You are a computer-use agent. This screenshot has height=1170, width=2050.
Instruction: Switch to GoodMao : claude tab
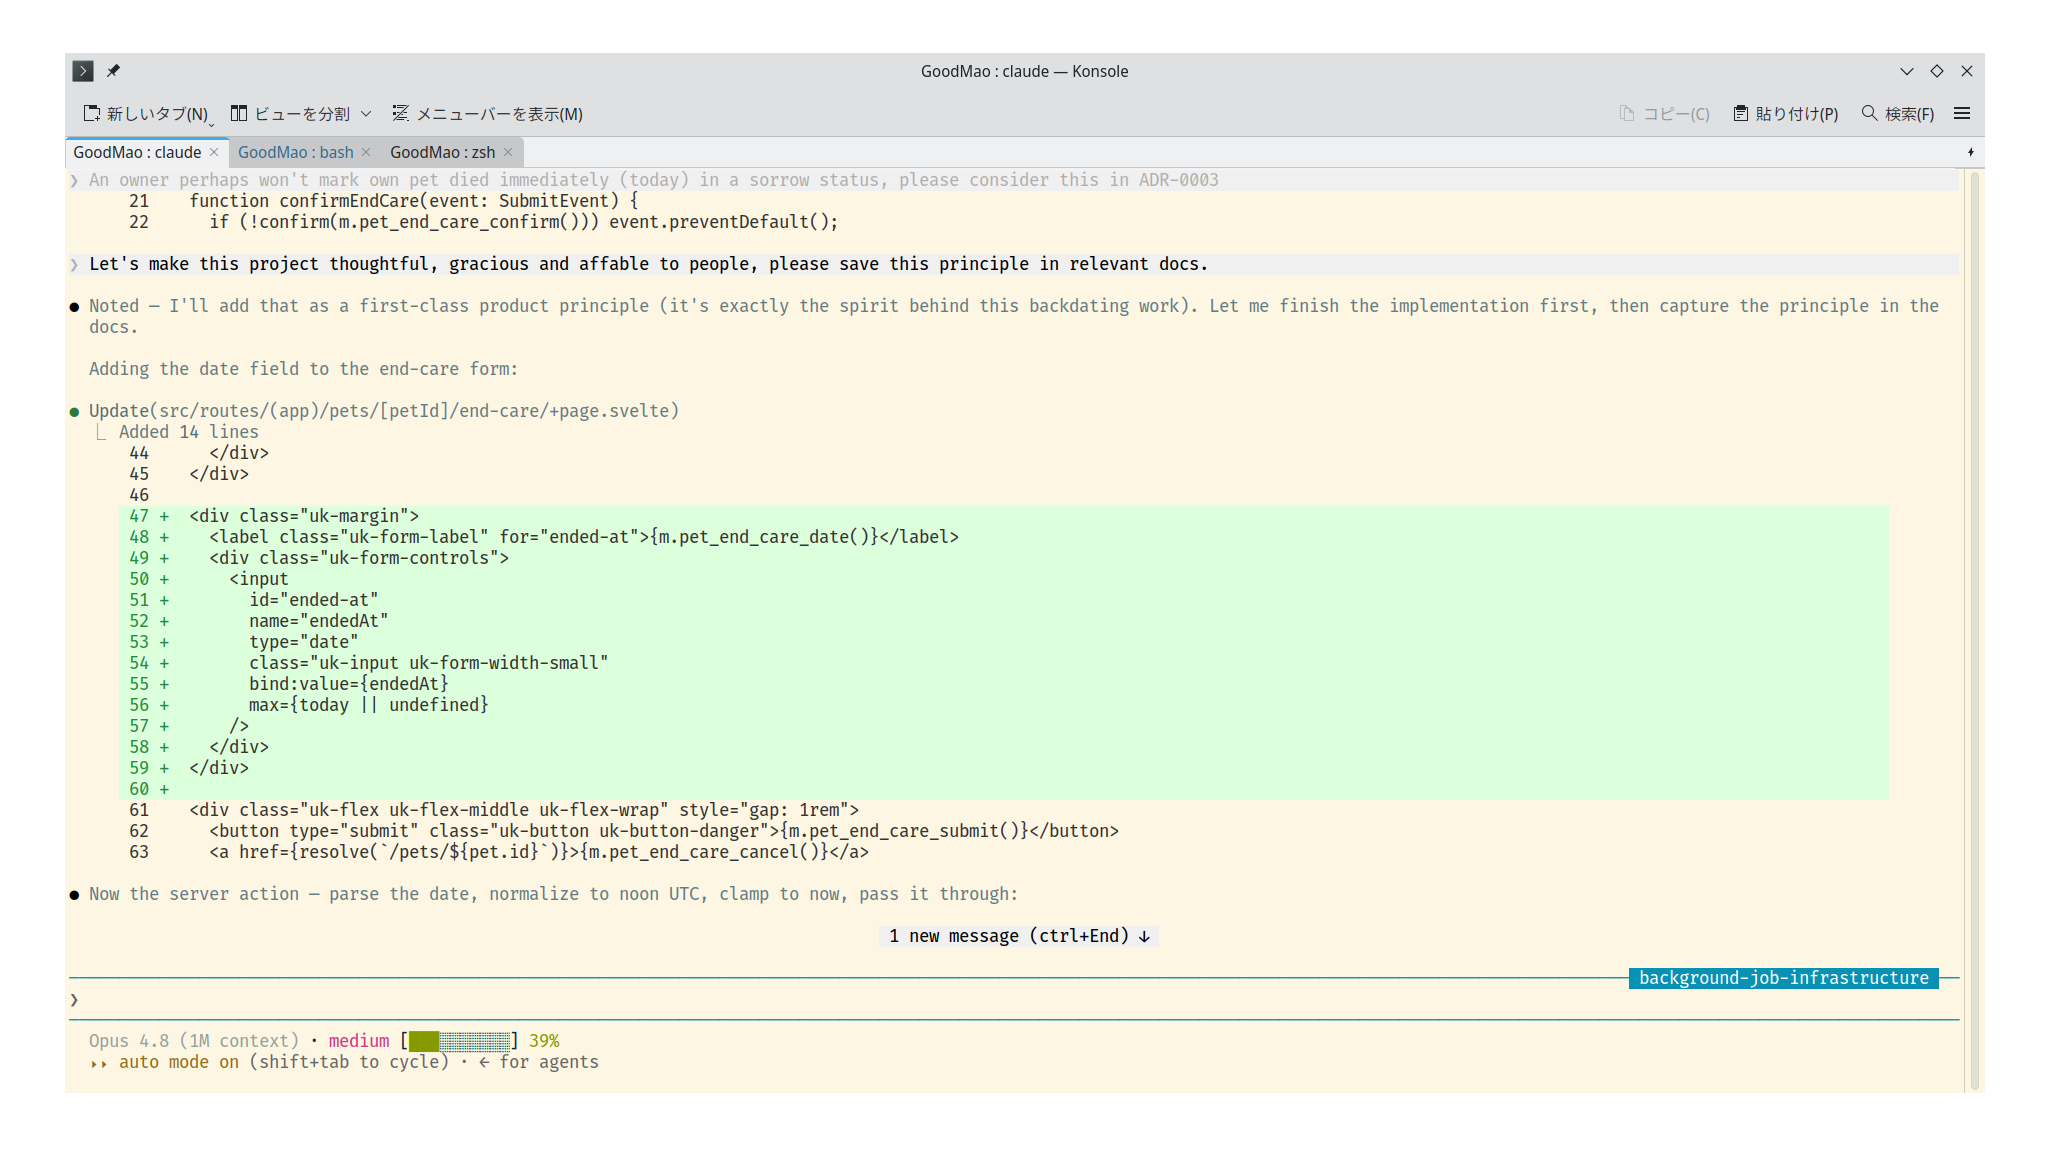click(x=137, y=152)
